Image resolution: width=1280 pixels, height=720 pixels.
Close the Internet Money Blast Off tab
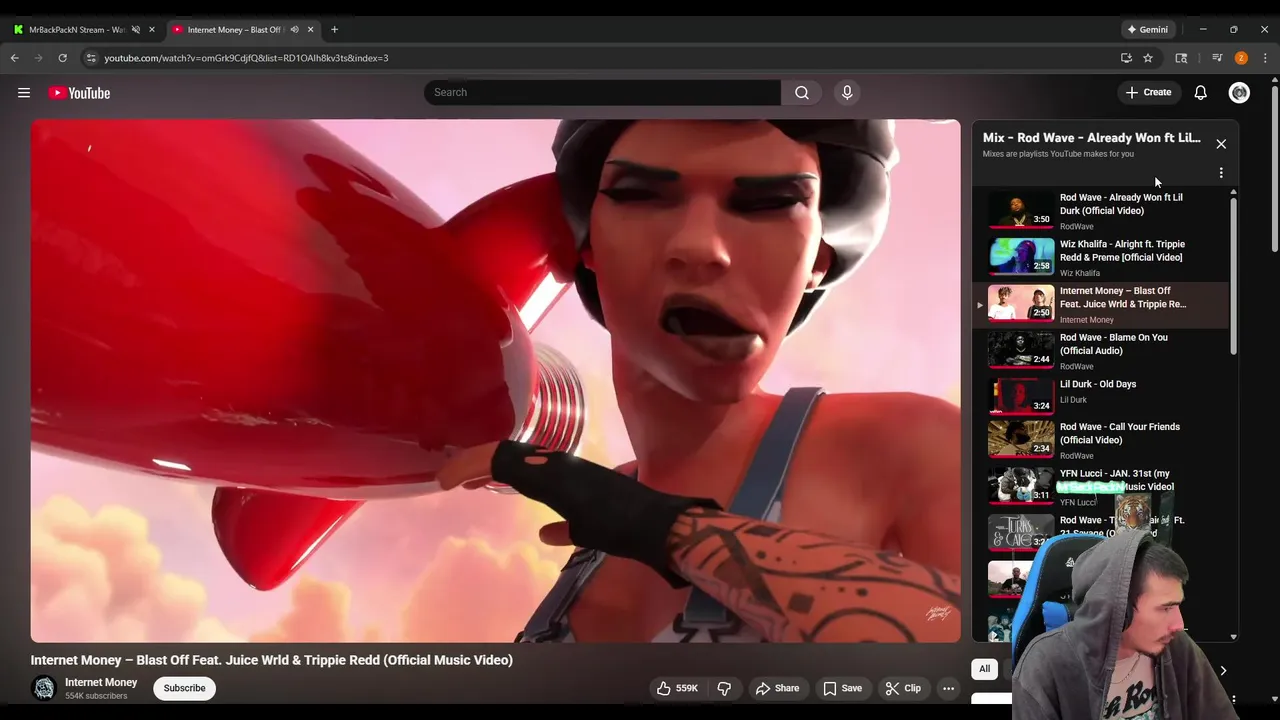[x=311, y=29]
